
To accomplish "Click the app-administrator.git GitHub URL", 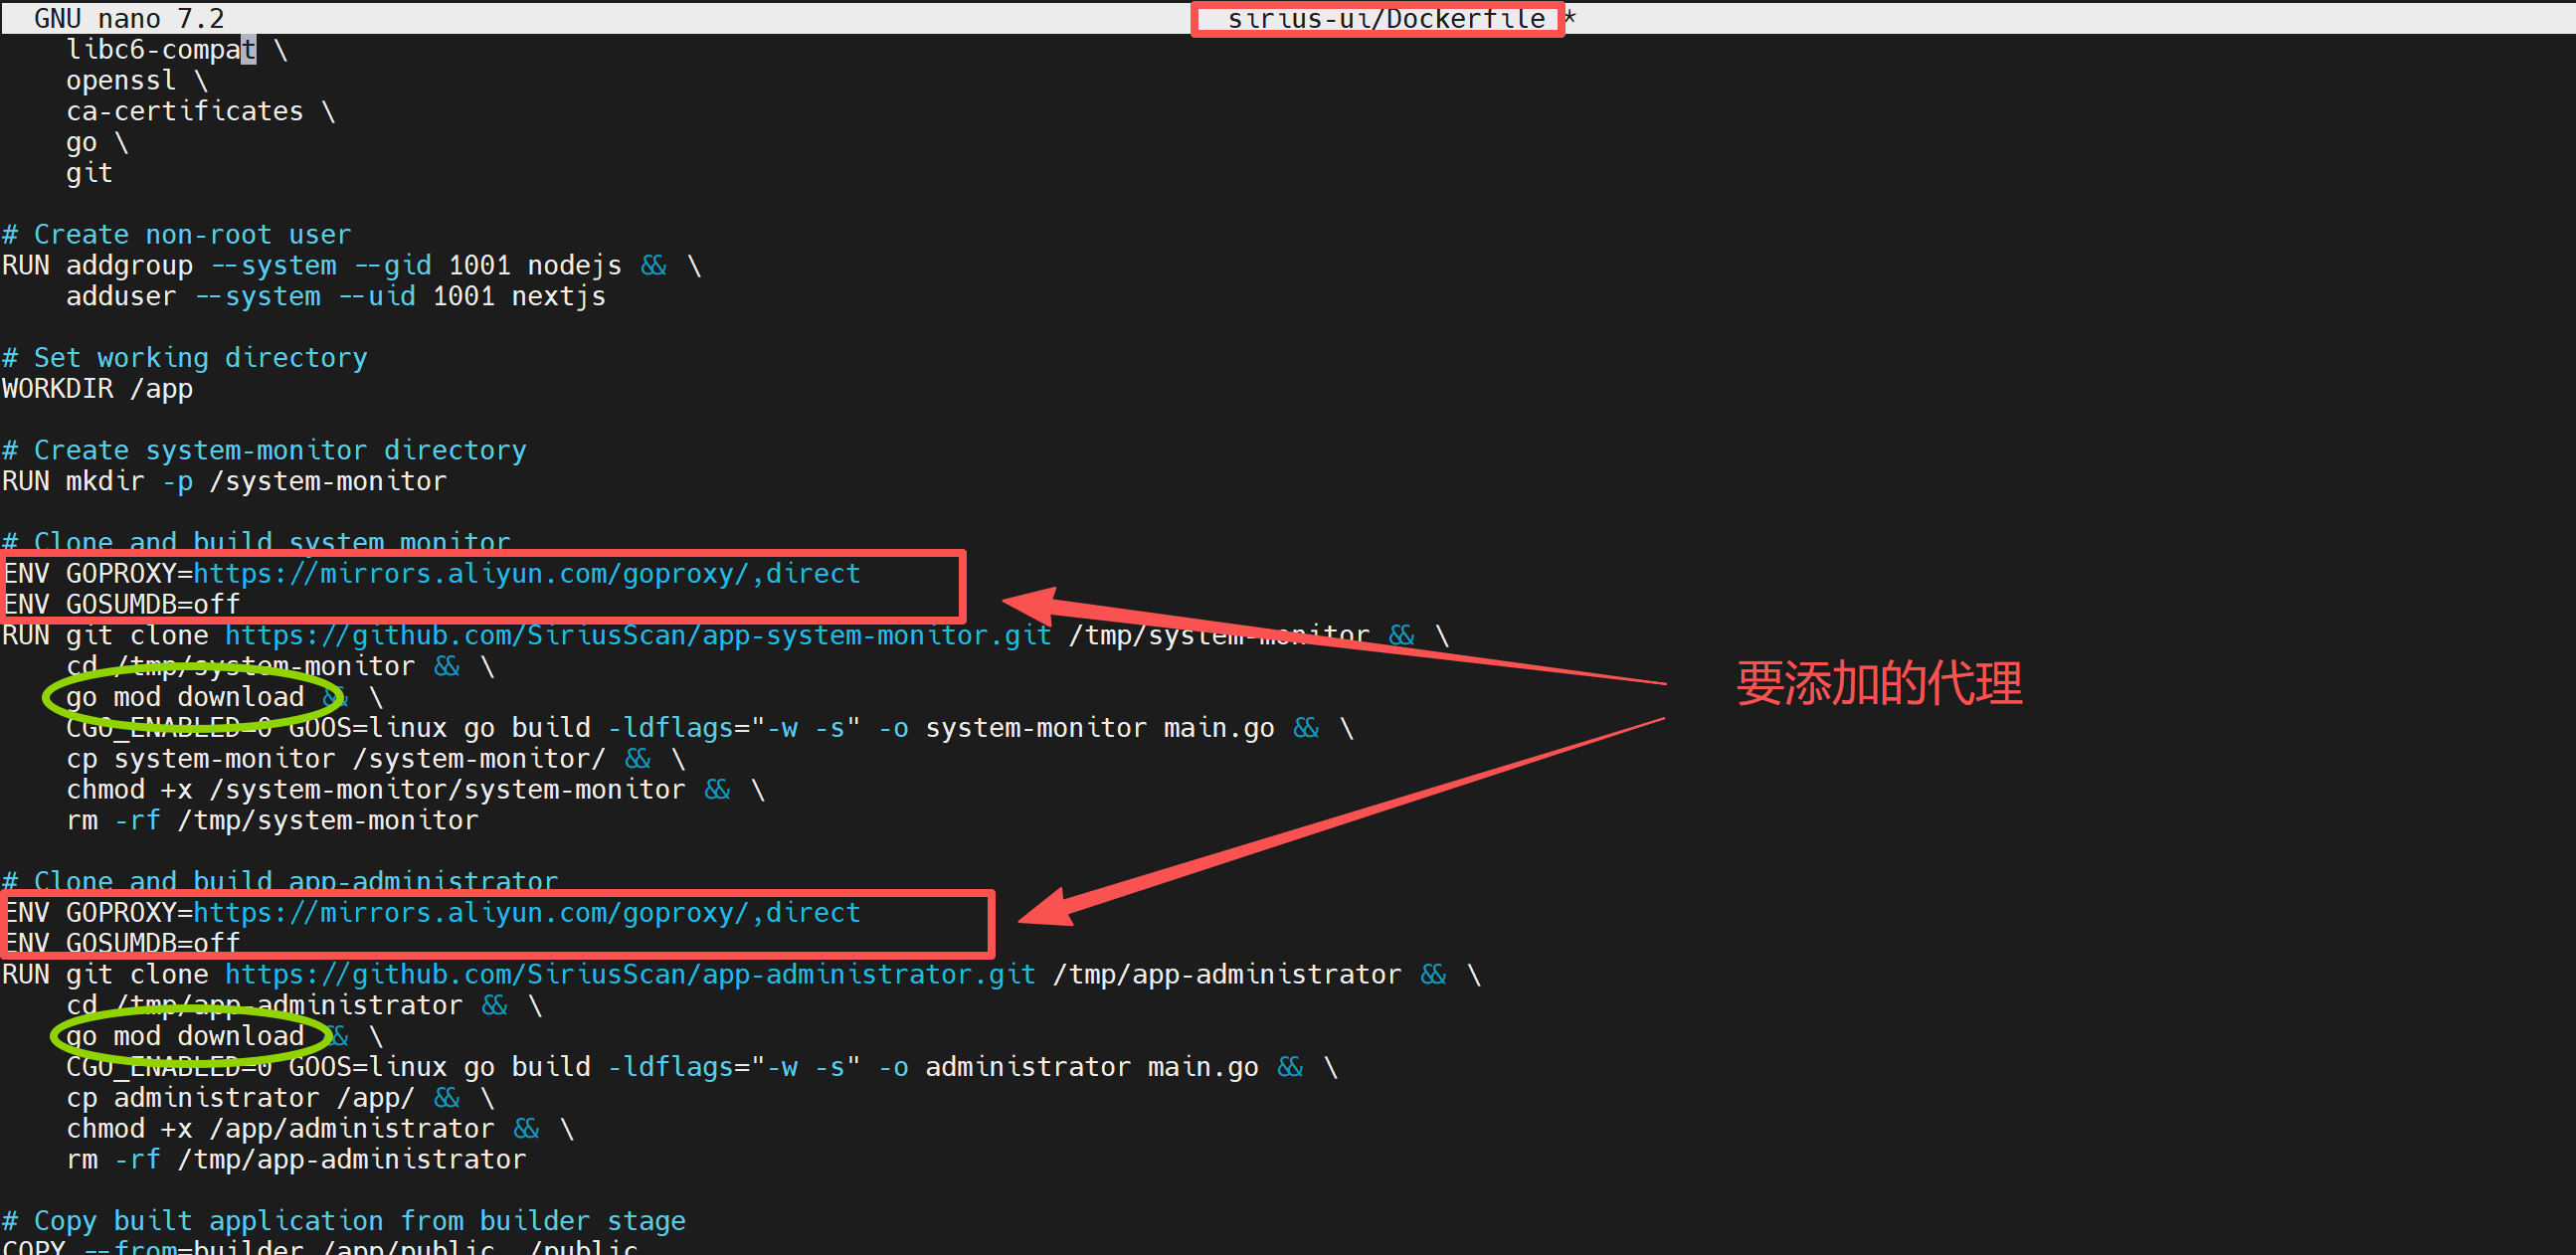I will 629,974.
